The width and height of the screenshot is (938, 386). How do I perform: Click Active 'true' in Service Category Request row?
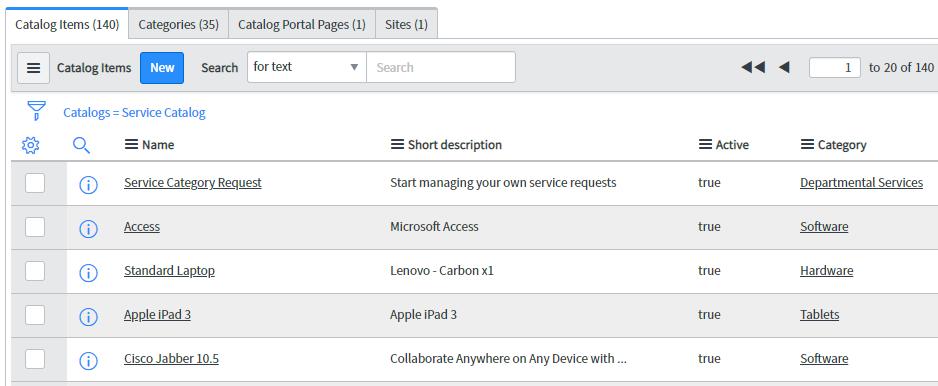coord(709,183)
